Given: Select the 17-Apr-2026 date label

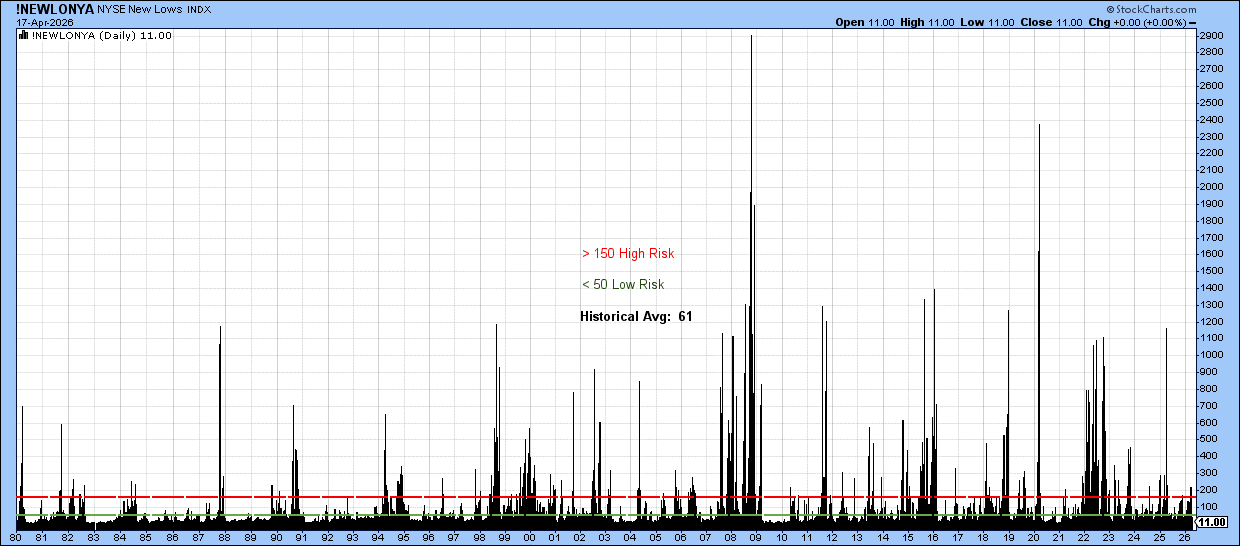Looking at the screenshot, I should 44,22.
